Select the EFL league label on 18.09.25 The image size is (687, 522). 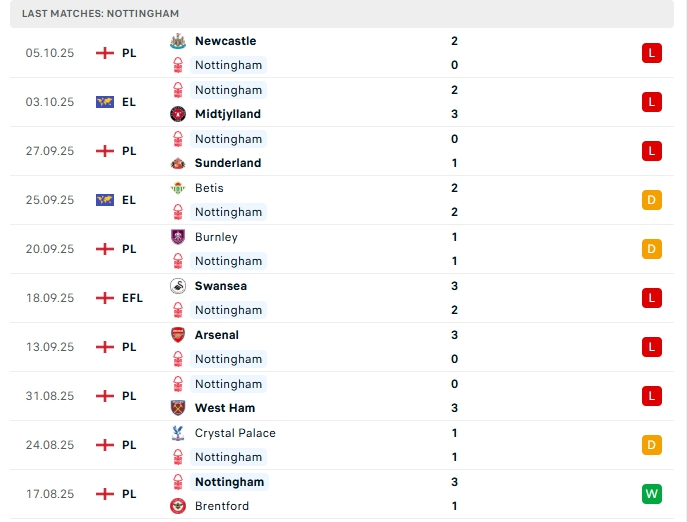(x=132, y=298)
